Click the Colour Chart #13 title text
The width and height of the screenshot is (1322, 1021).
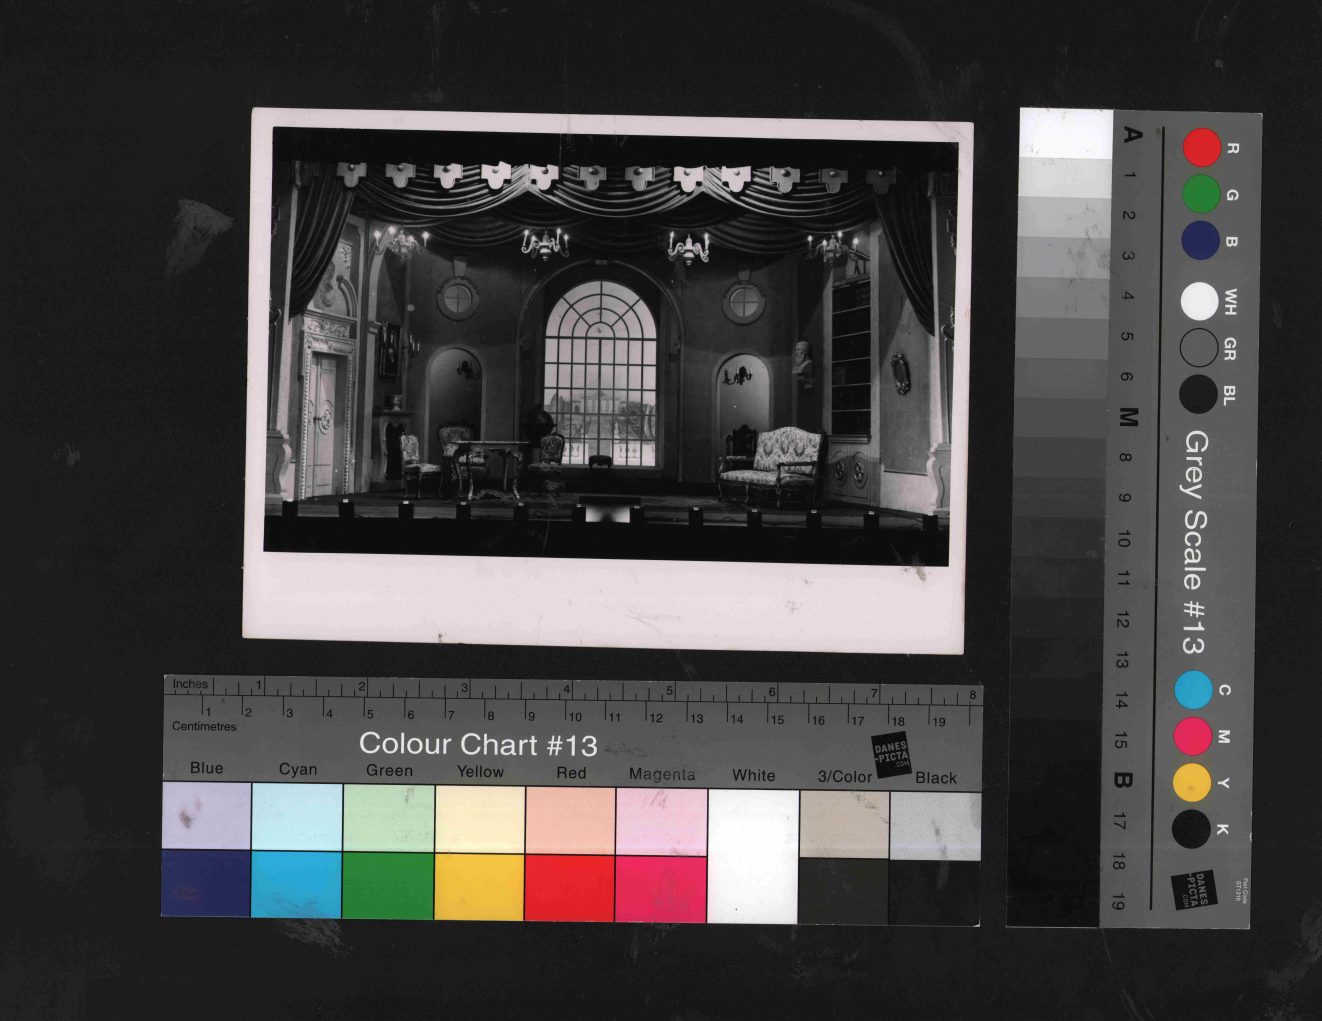pyautogui.click(x=478, y=744)
